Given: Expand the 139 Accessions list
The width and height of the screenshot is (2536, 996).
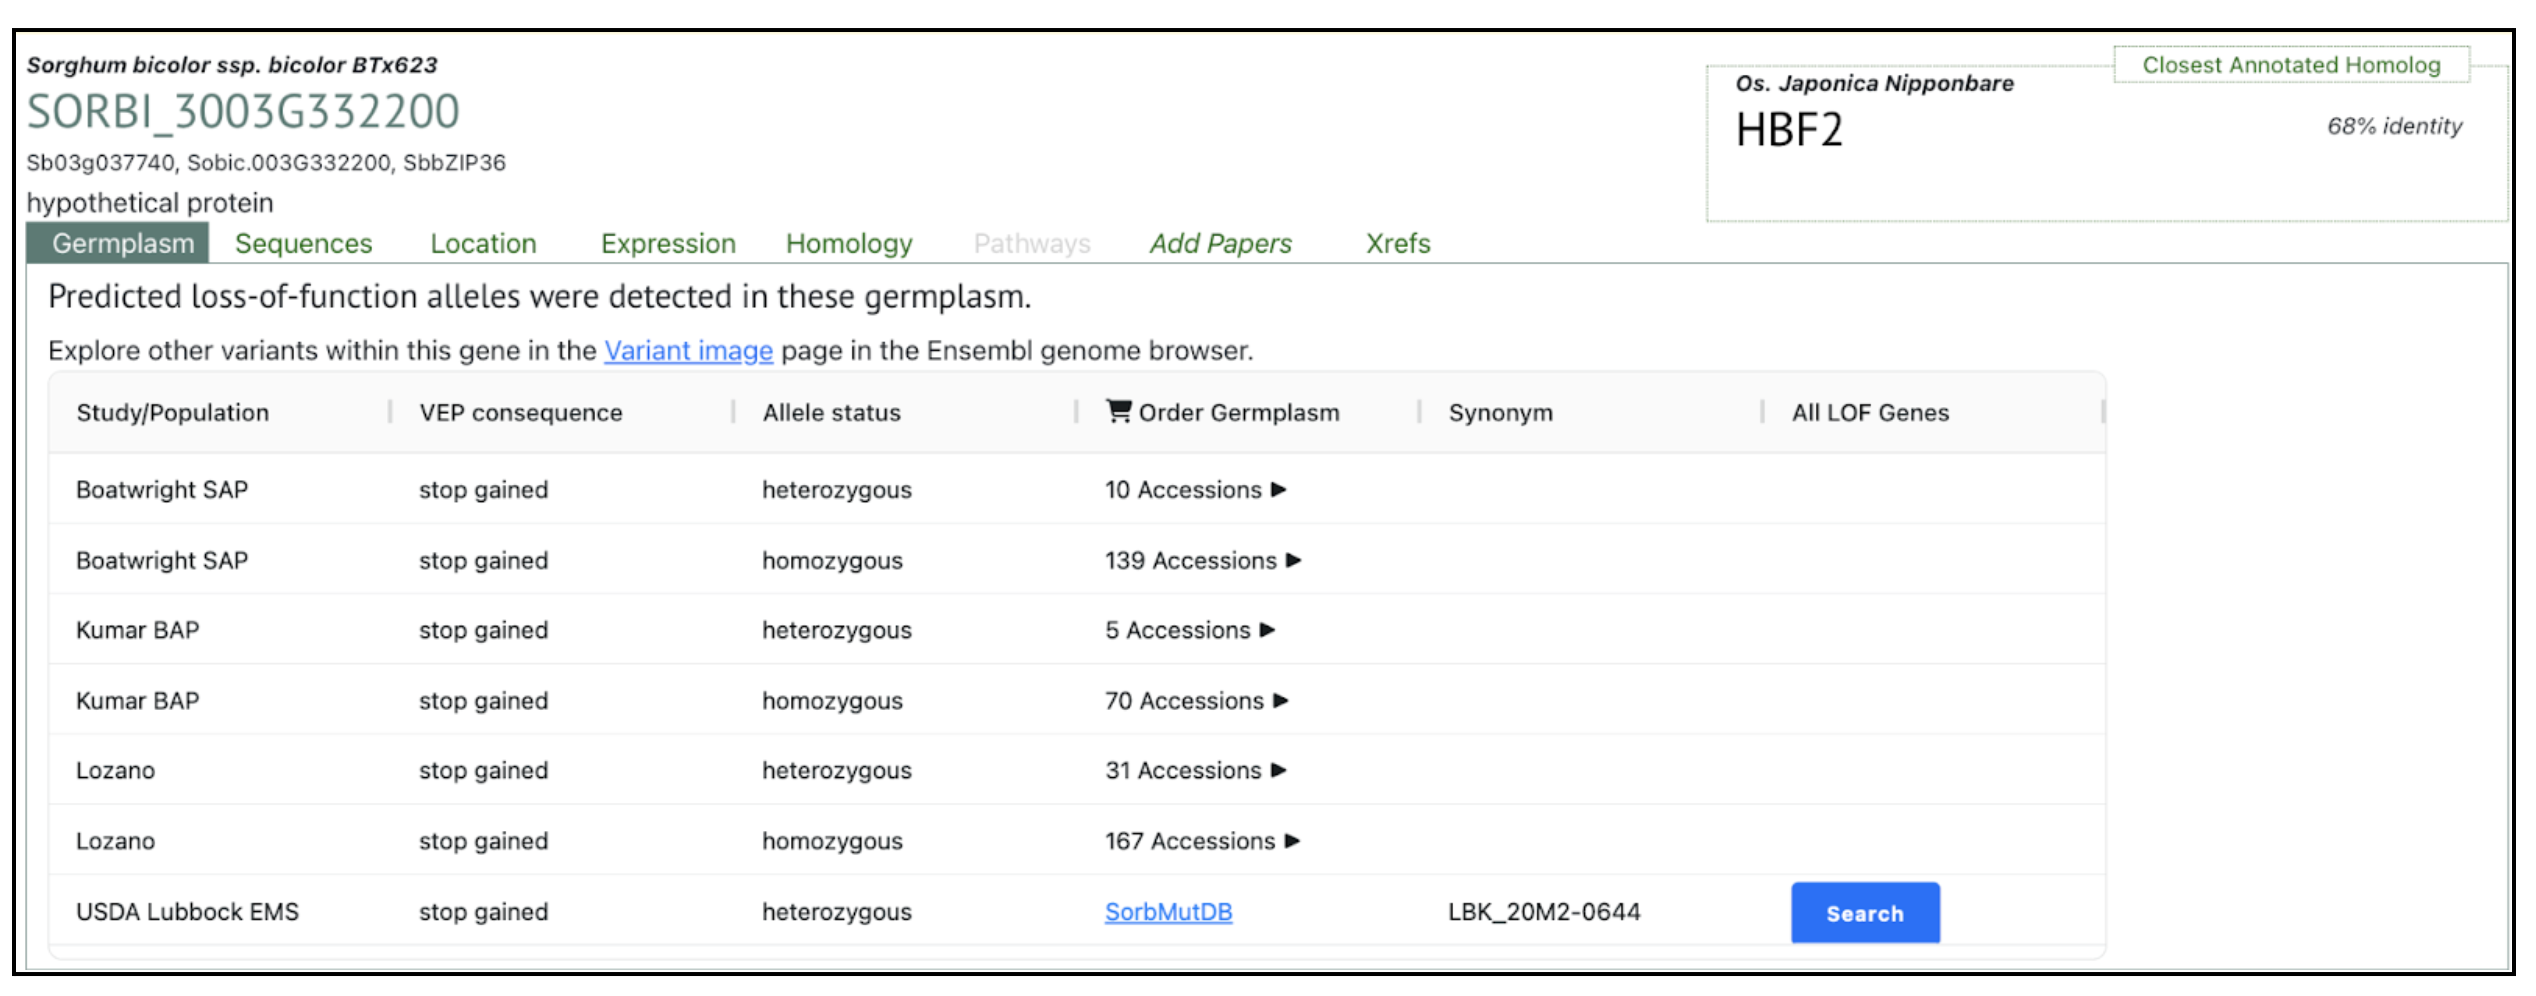Looking at the screenshot, I should pos(1202,561).
